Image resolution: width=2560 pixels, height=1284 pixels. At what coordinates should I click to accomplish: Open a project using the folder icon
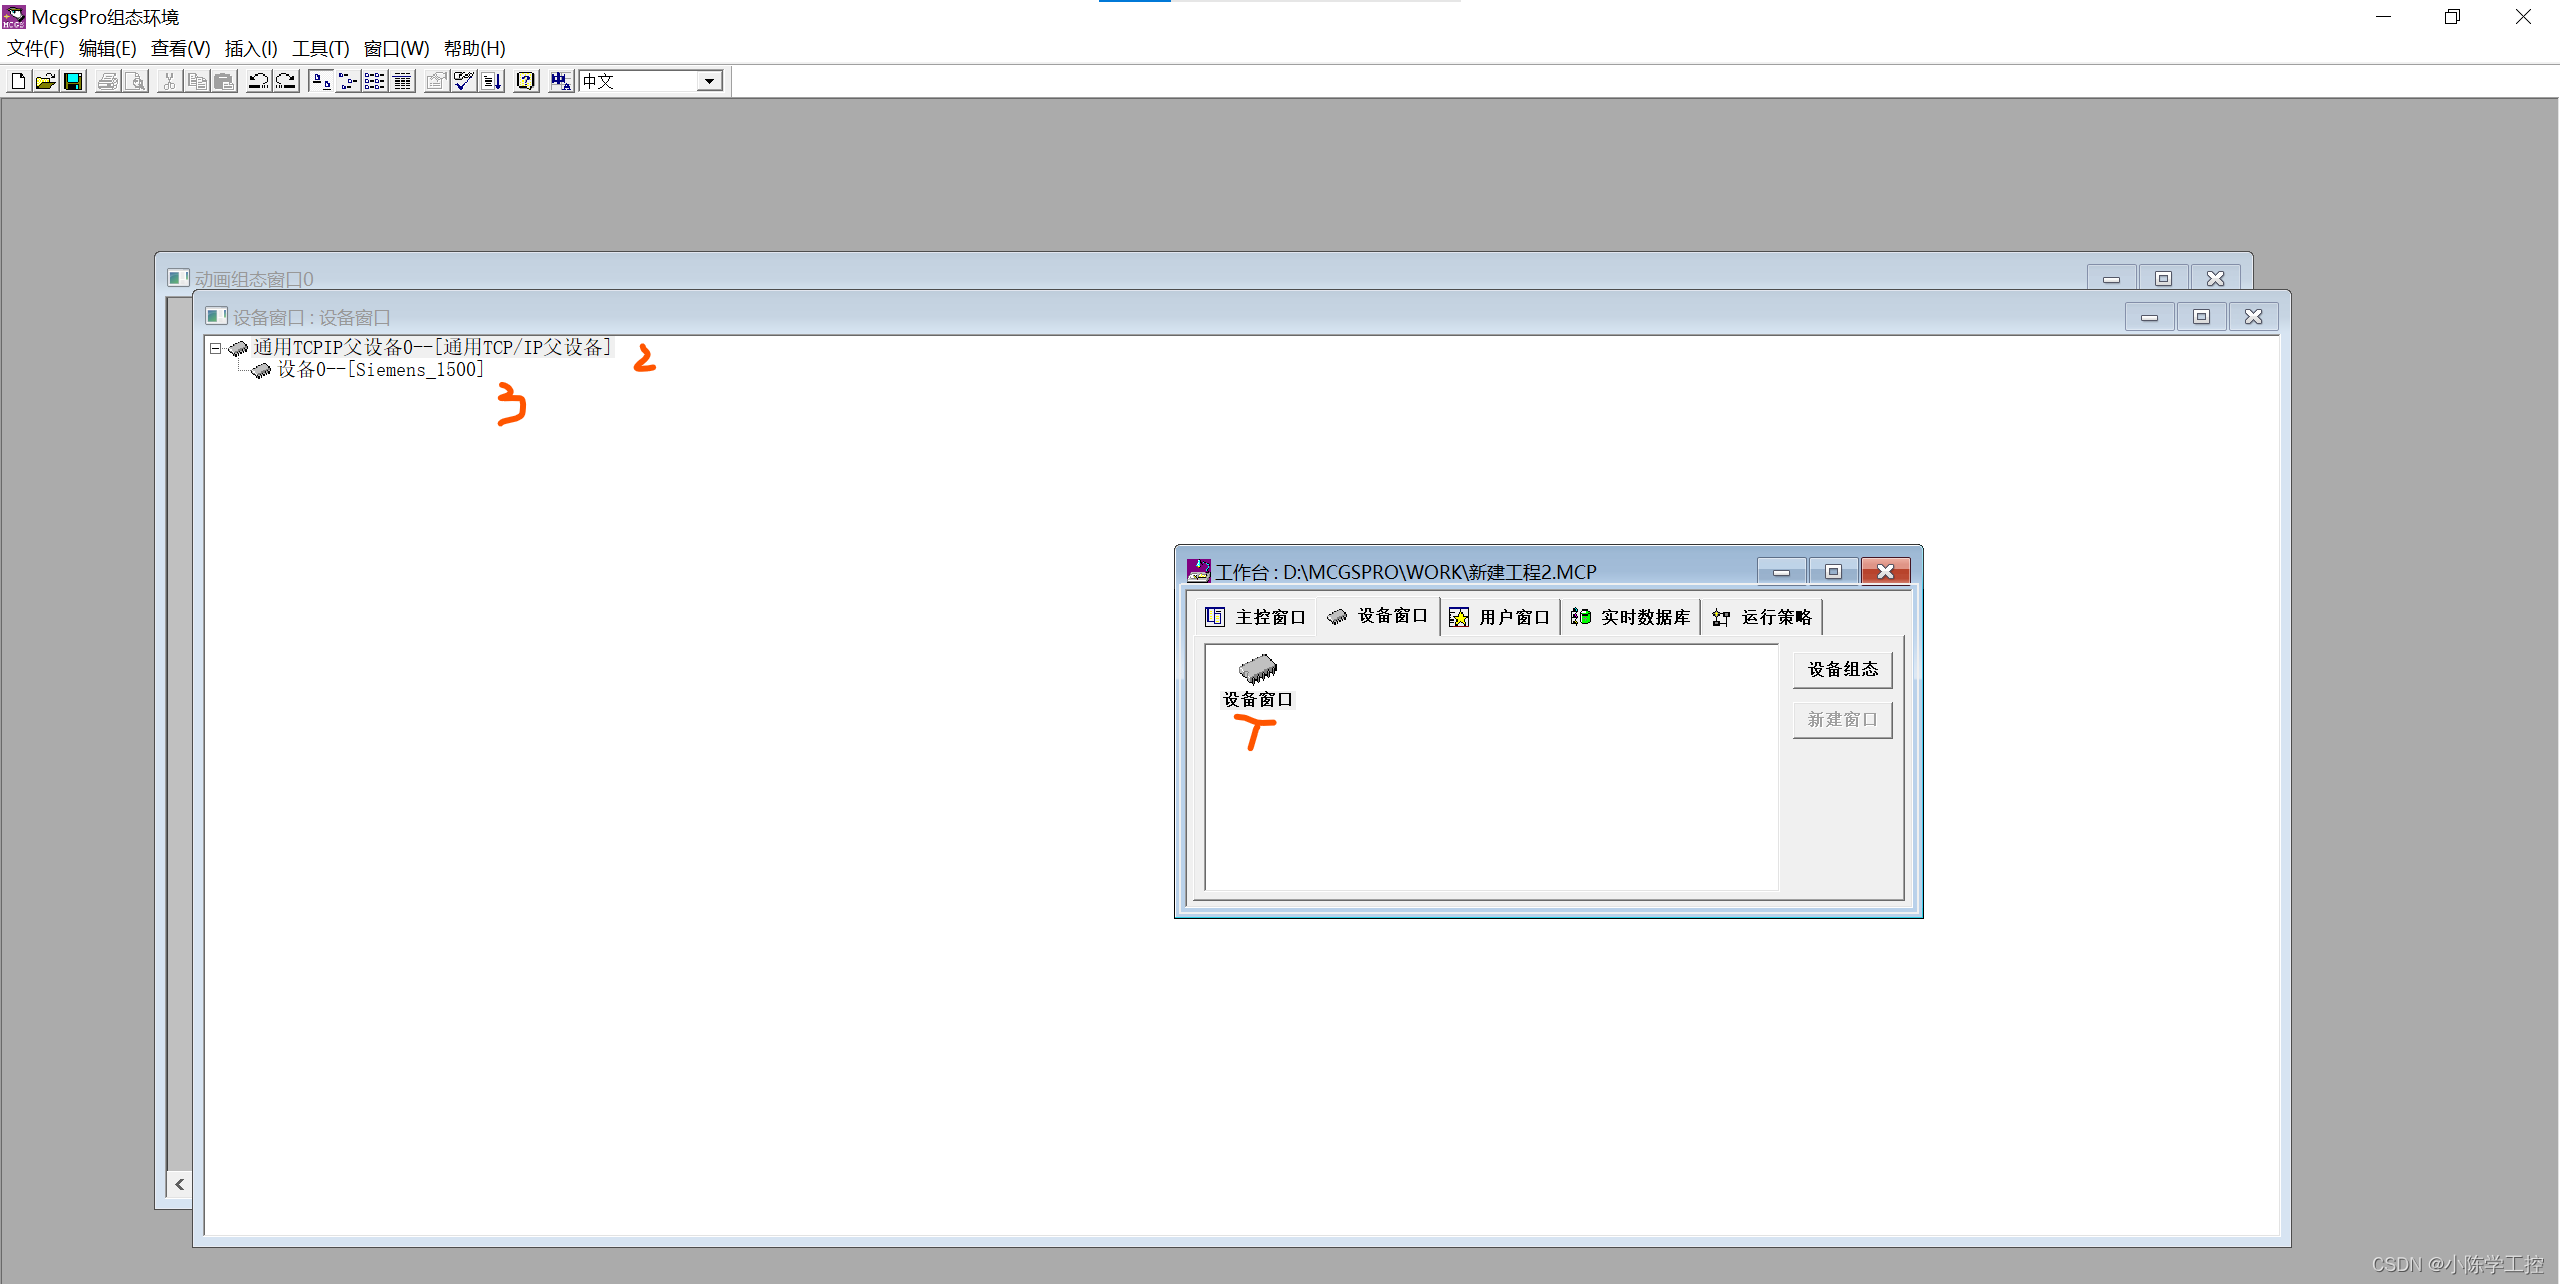click(x=45, y=82)
